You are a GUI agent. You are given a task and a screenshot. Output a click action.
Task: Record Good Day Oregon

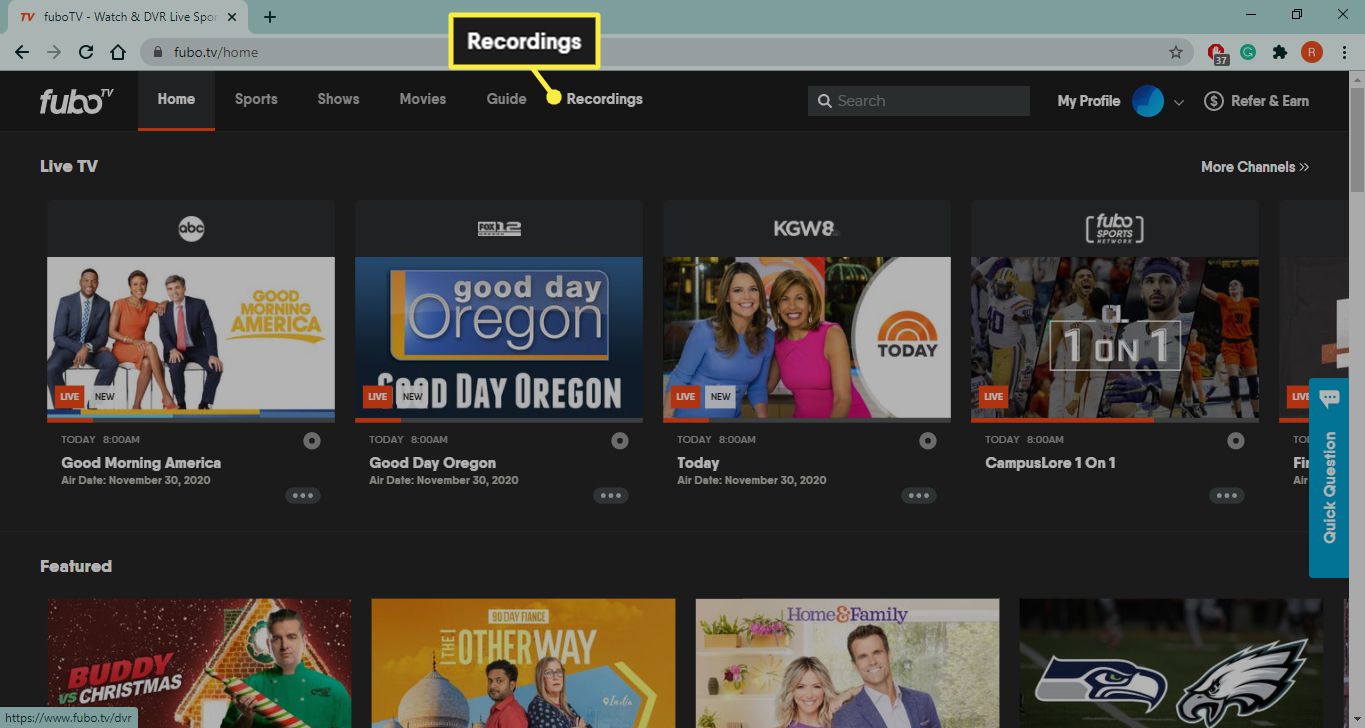[x=620, y=440]
